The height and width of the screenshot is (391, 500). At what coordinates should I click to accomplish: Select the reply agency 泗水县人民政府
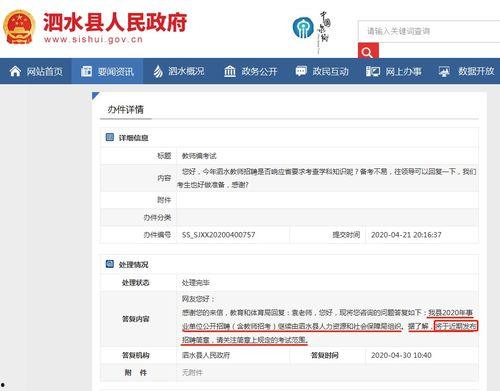point(206,355)
